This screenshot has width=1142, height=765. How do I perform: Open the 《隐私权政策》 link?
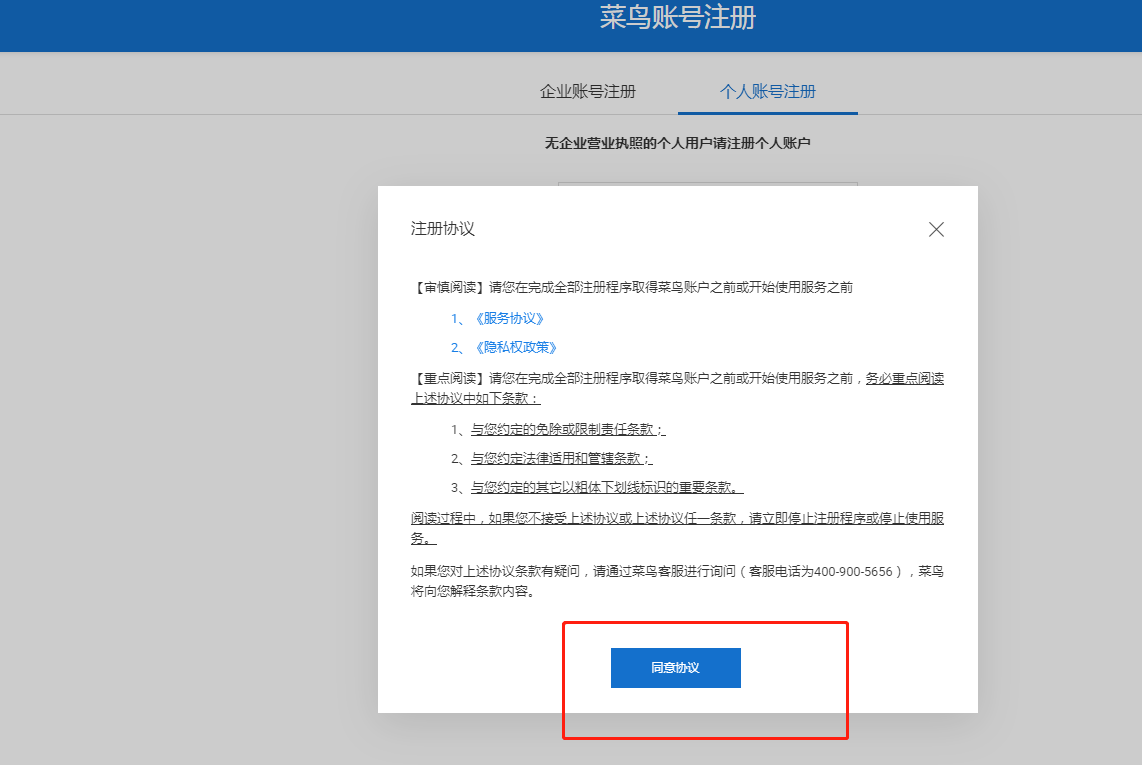[516, 348]
